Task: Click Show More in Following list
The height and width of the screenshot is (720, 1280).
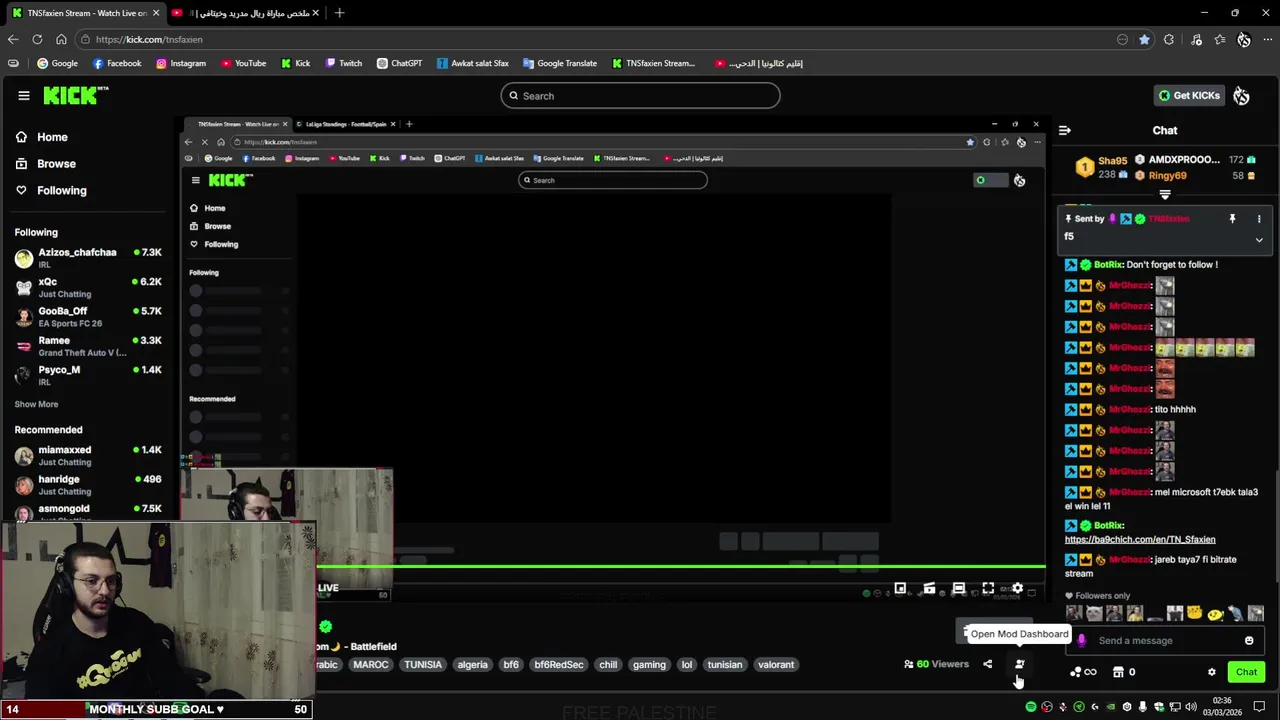Action: coord(36,404)
